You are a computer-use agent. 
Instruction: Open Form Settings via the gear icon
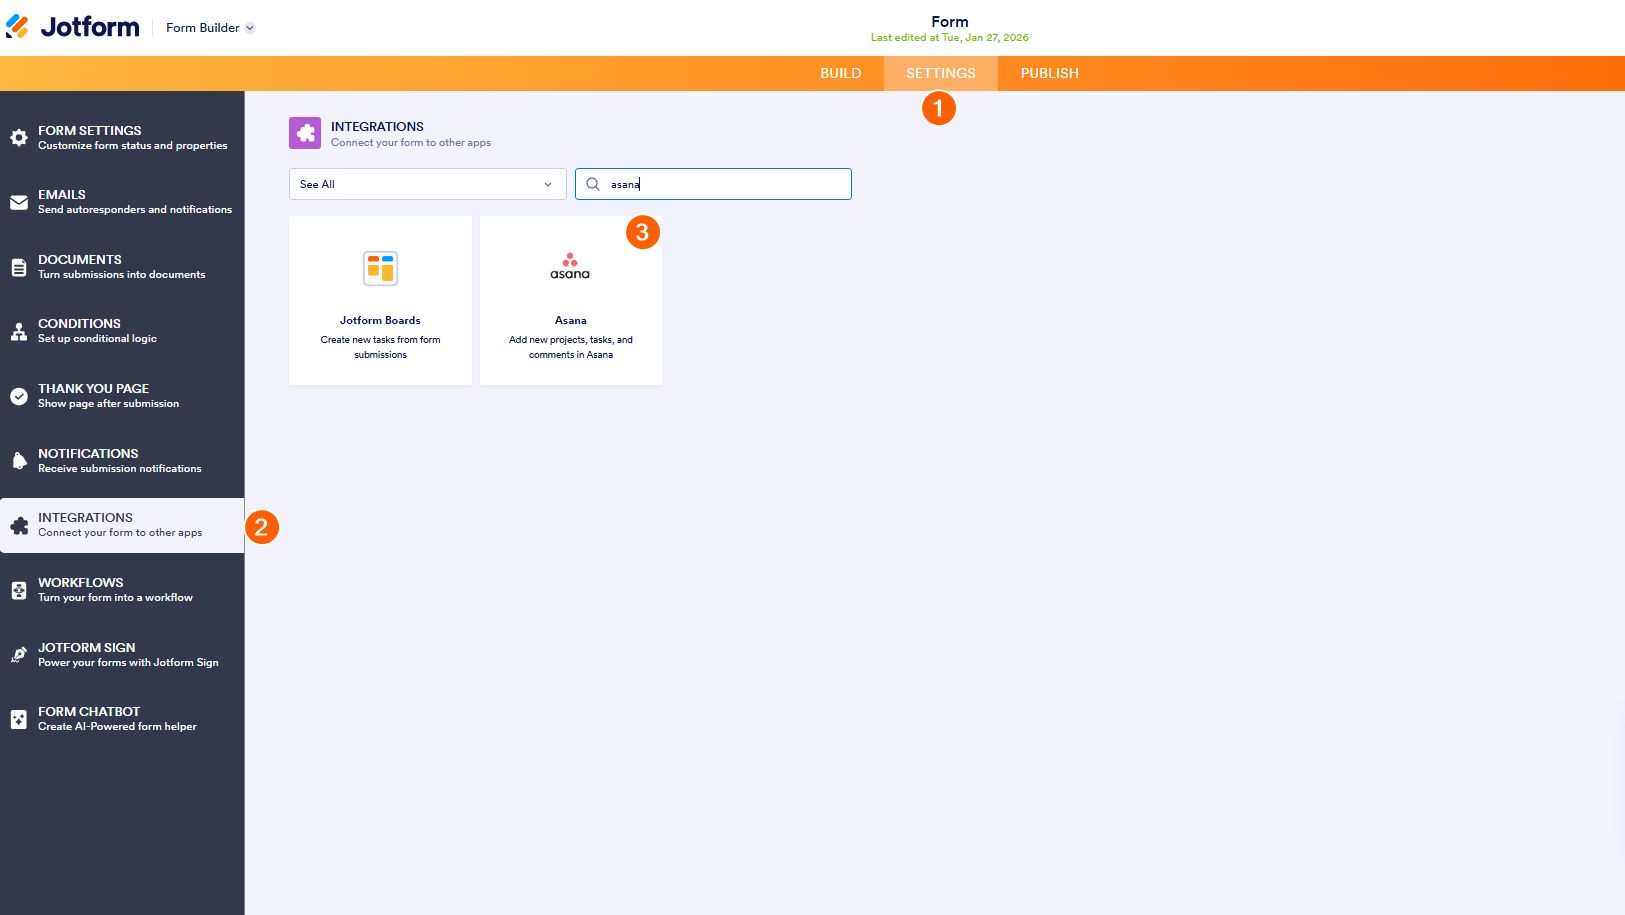click(19, 138)
